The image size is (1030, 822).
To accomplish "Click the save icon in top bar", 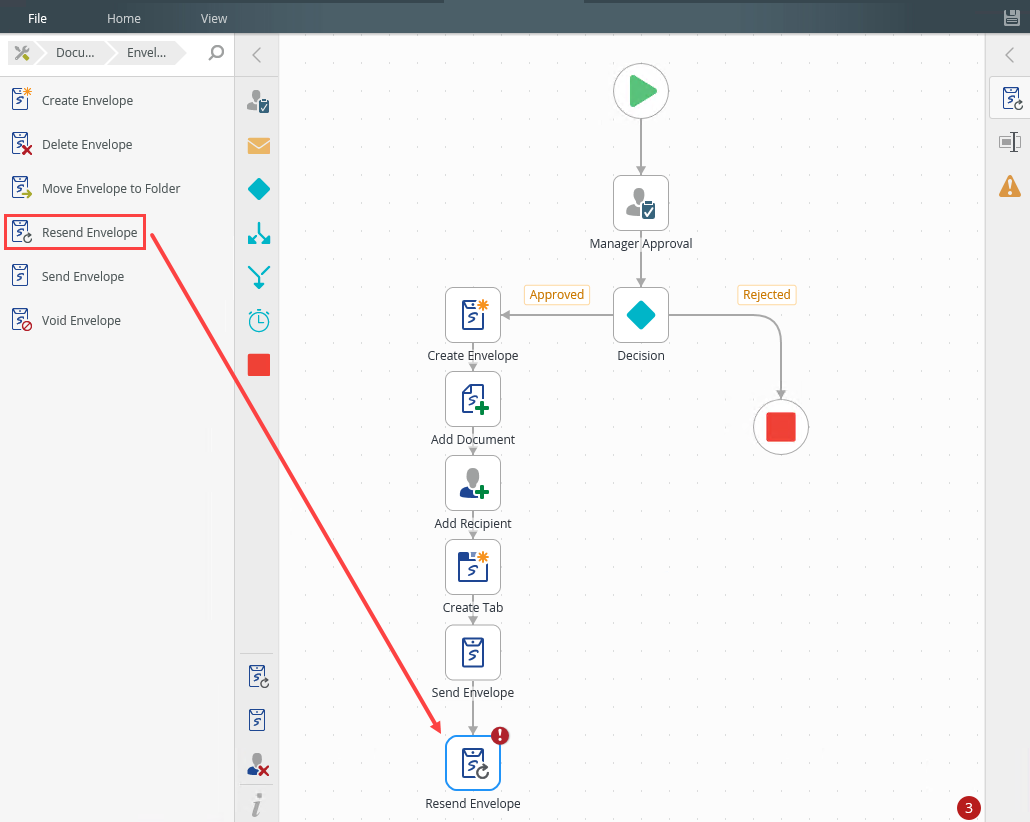I will pos(1012,18).
